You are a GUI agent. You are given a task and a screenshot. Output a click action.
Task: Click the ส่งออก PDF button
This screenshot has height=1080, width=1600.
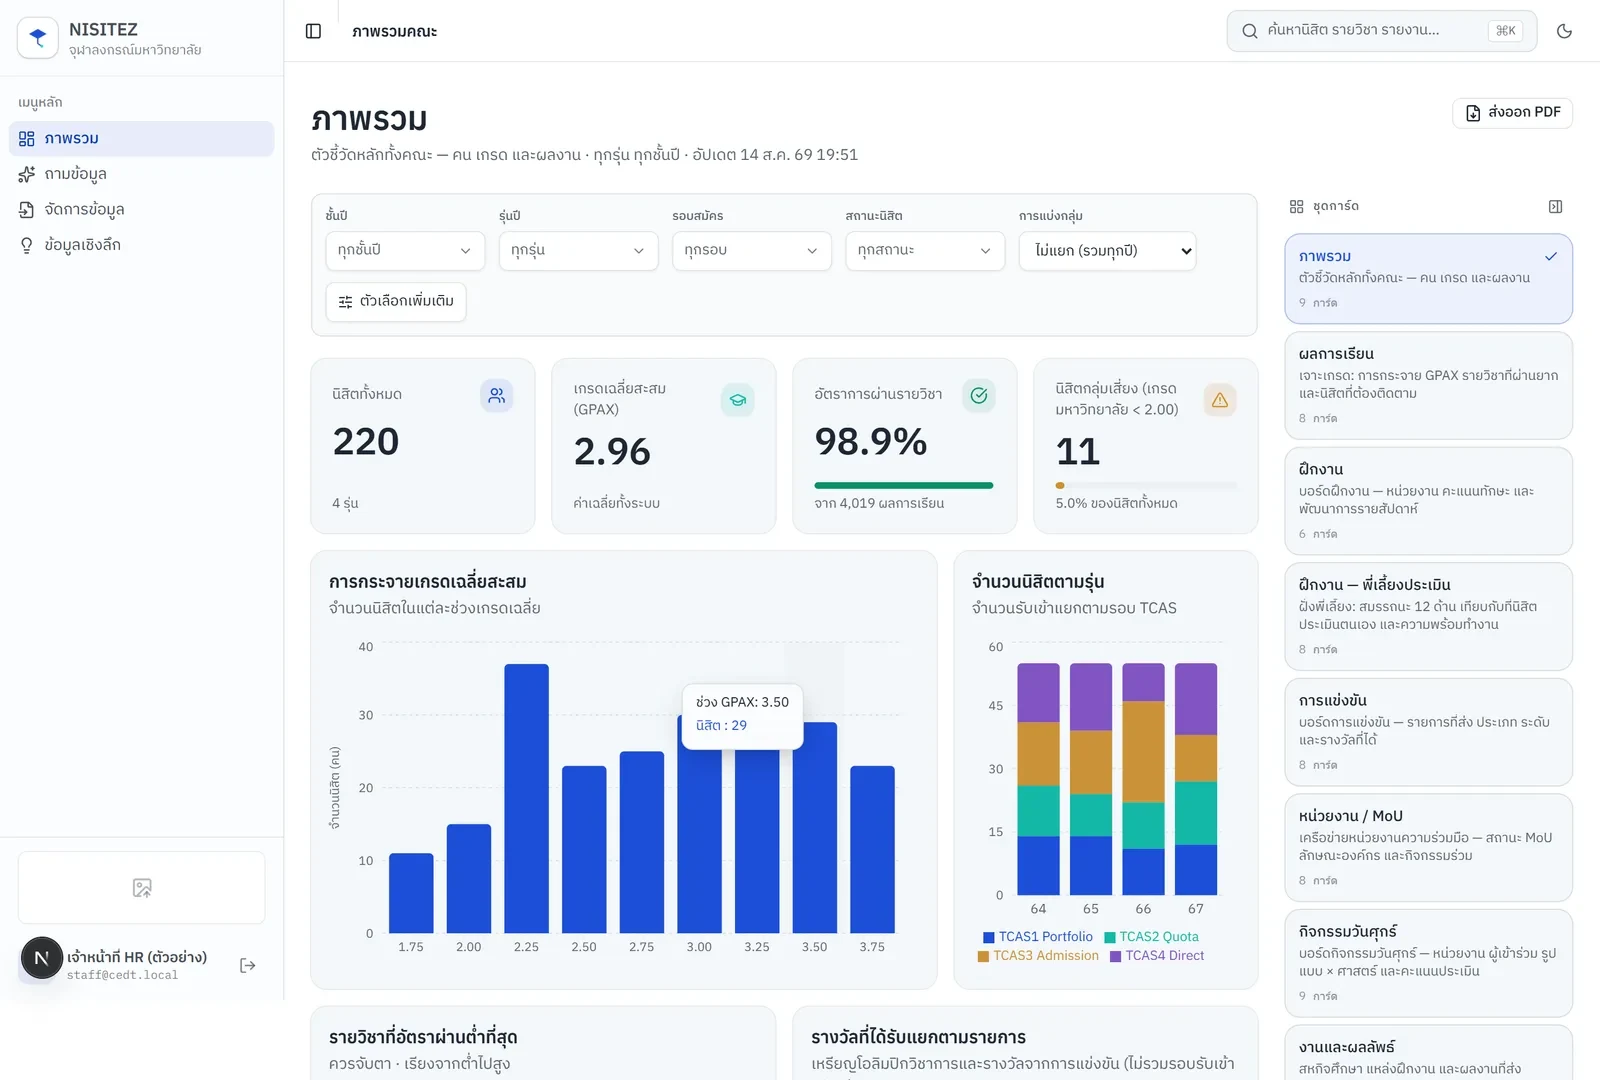coord(1512,113)
